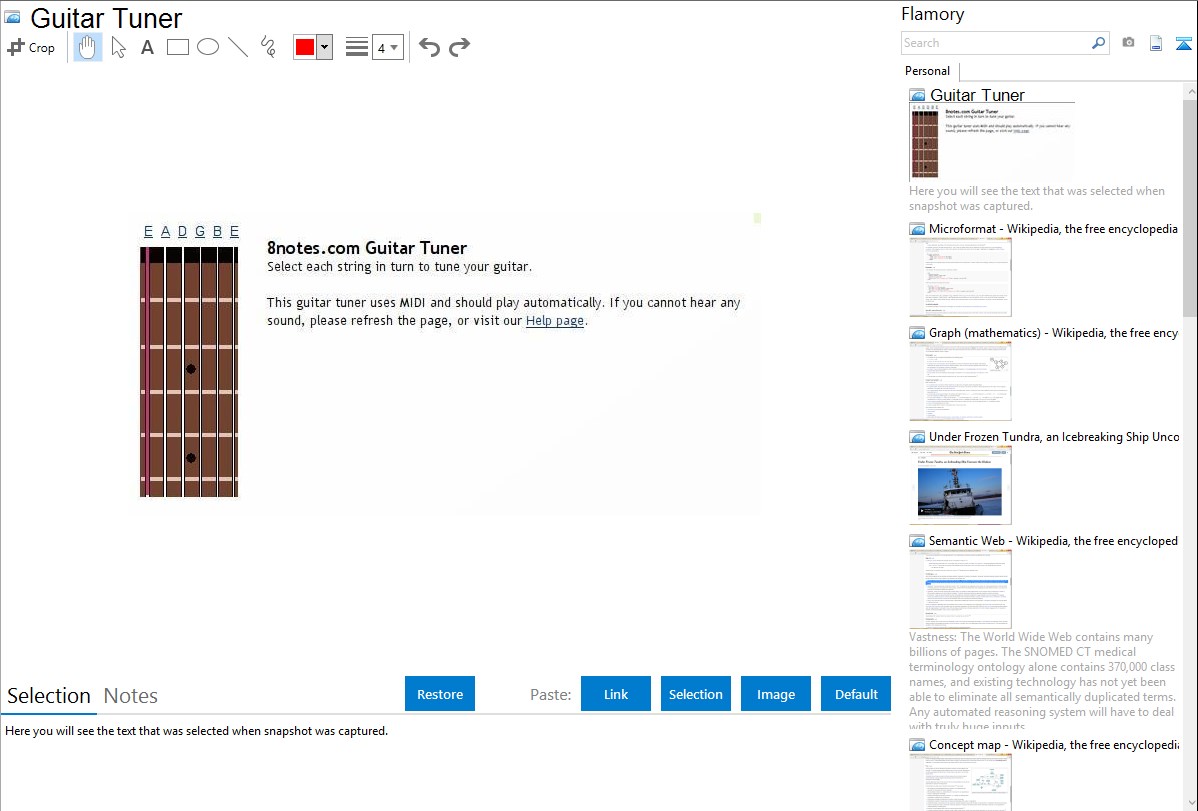This screenshot has width=1198, height=811.
Task: Click the icon beside Microformat title
Action: [x=918, y=229]
